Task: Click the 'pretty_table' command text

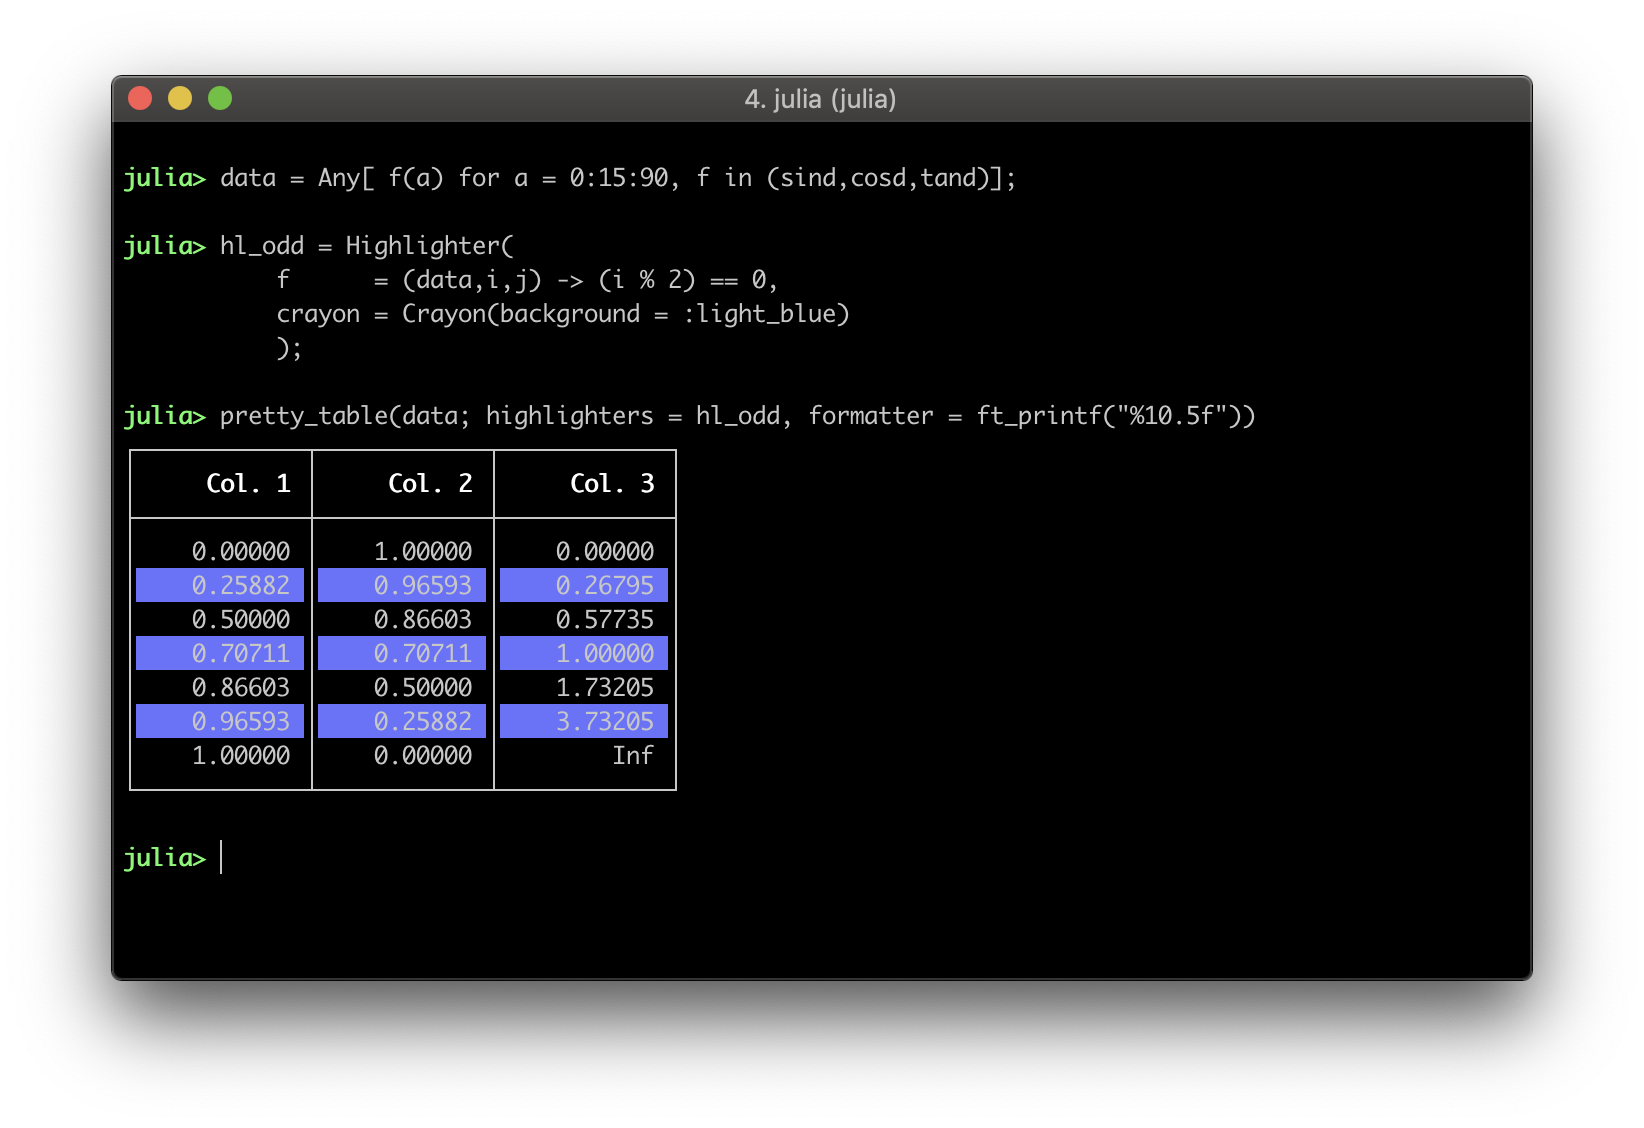Action: [303, 416]
